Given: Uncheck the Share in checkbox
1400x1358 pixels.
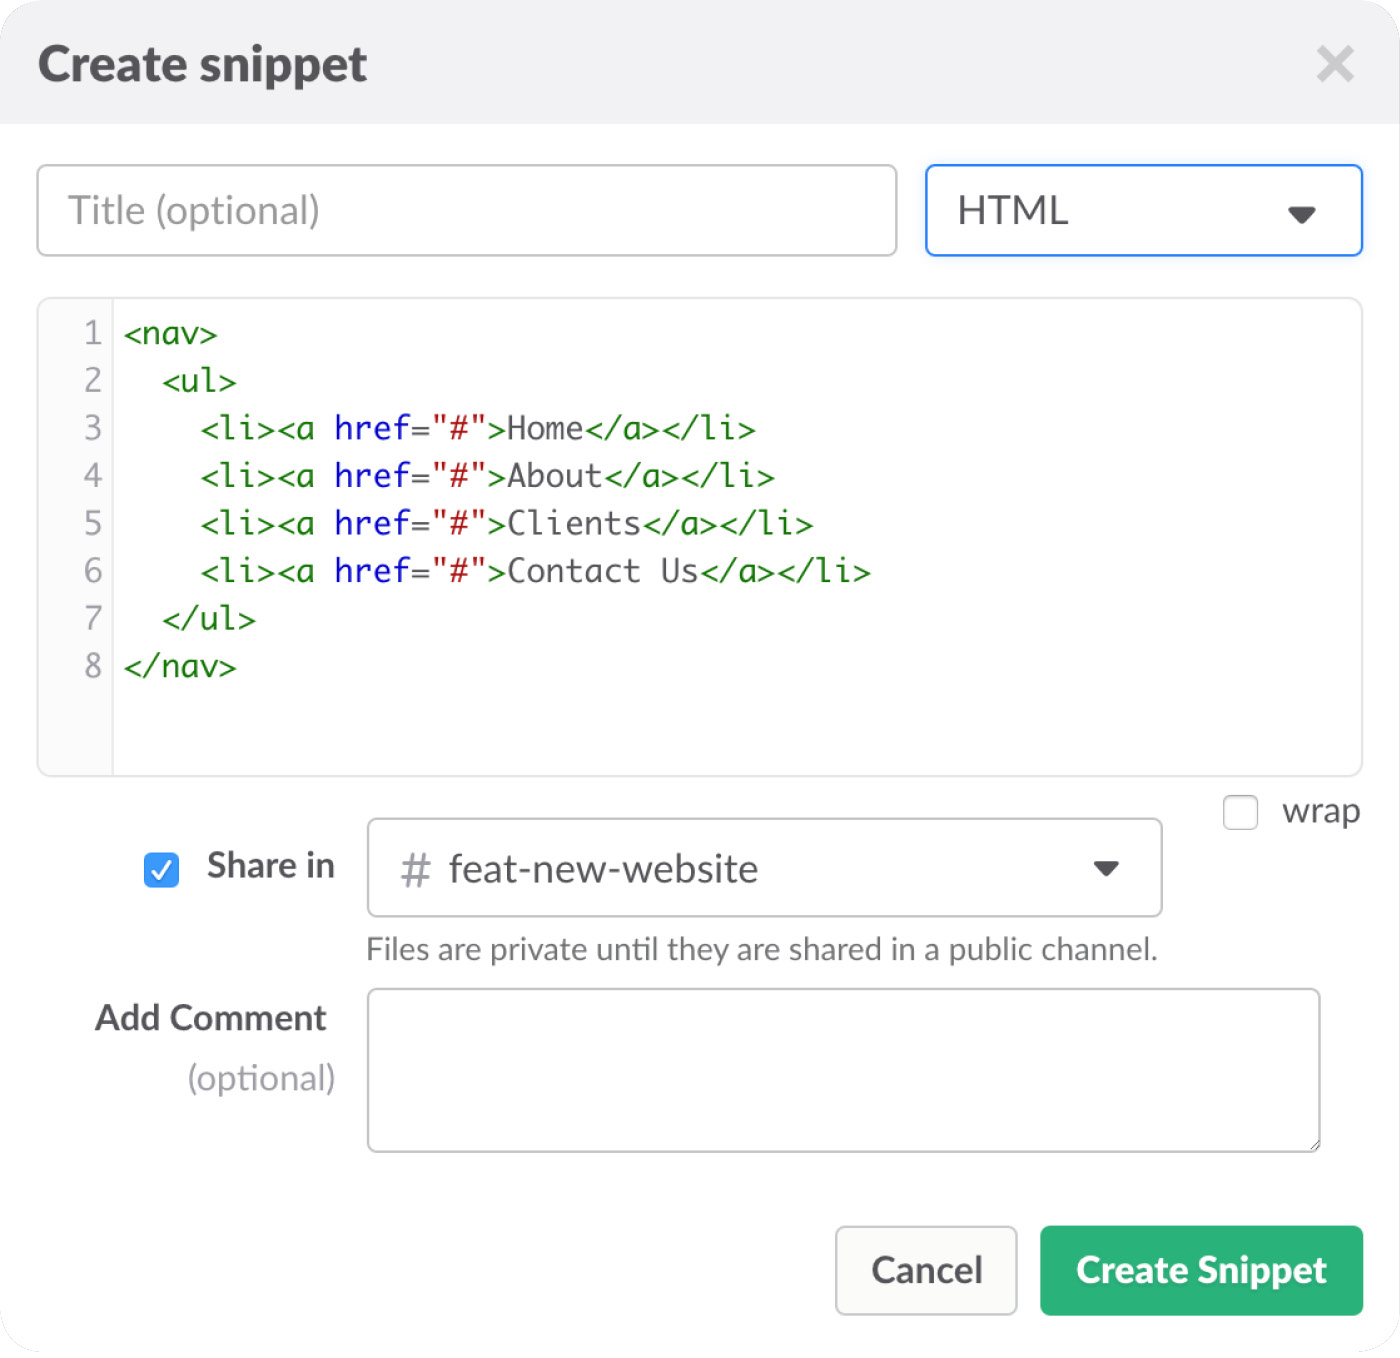Looking at the screenshot, I should [x=161, y=869].
